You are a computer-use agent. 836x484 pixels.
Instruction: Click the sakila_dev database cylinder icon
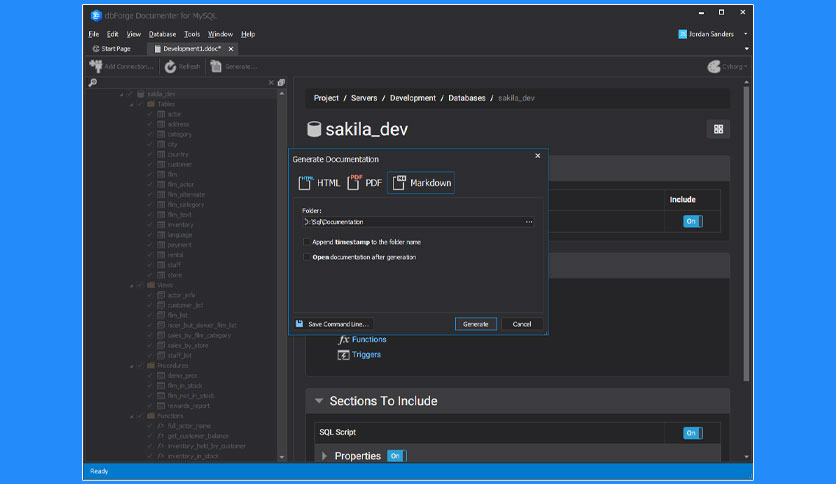314,129
